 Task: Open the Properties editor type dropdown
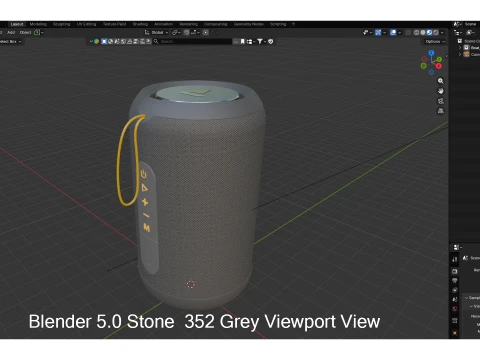tap(457, 247)
